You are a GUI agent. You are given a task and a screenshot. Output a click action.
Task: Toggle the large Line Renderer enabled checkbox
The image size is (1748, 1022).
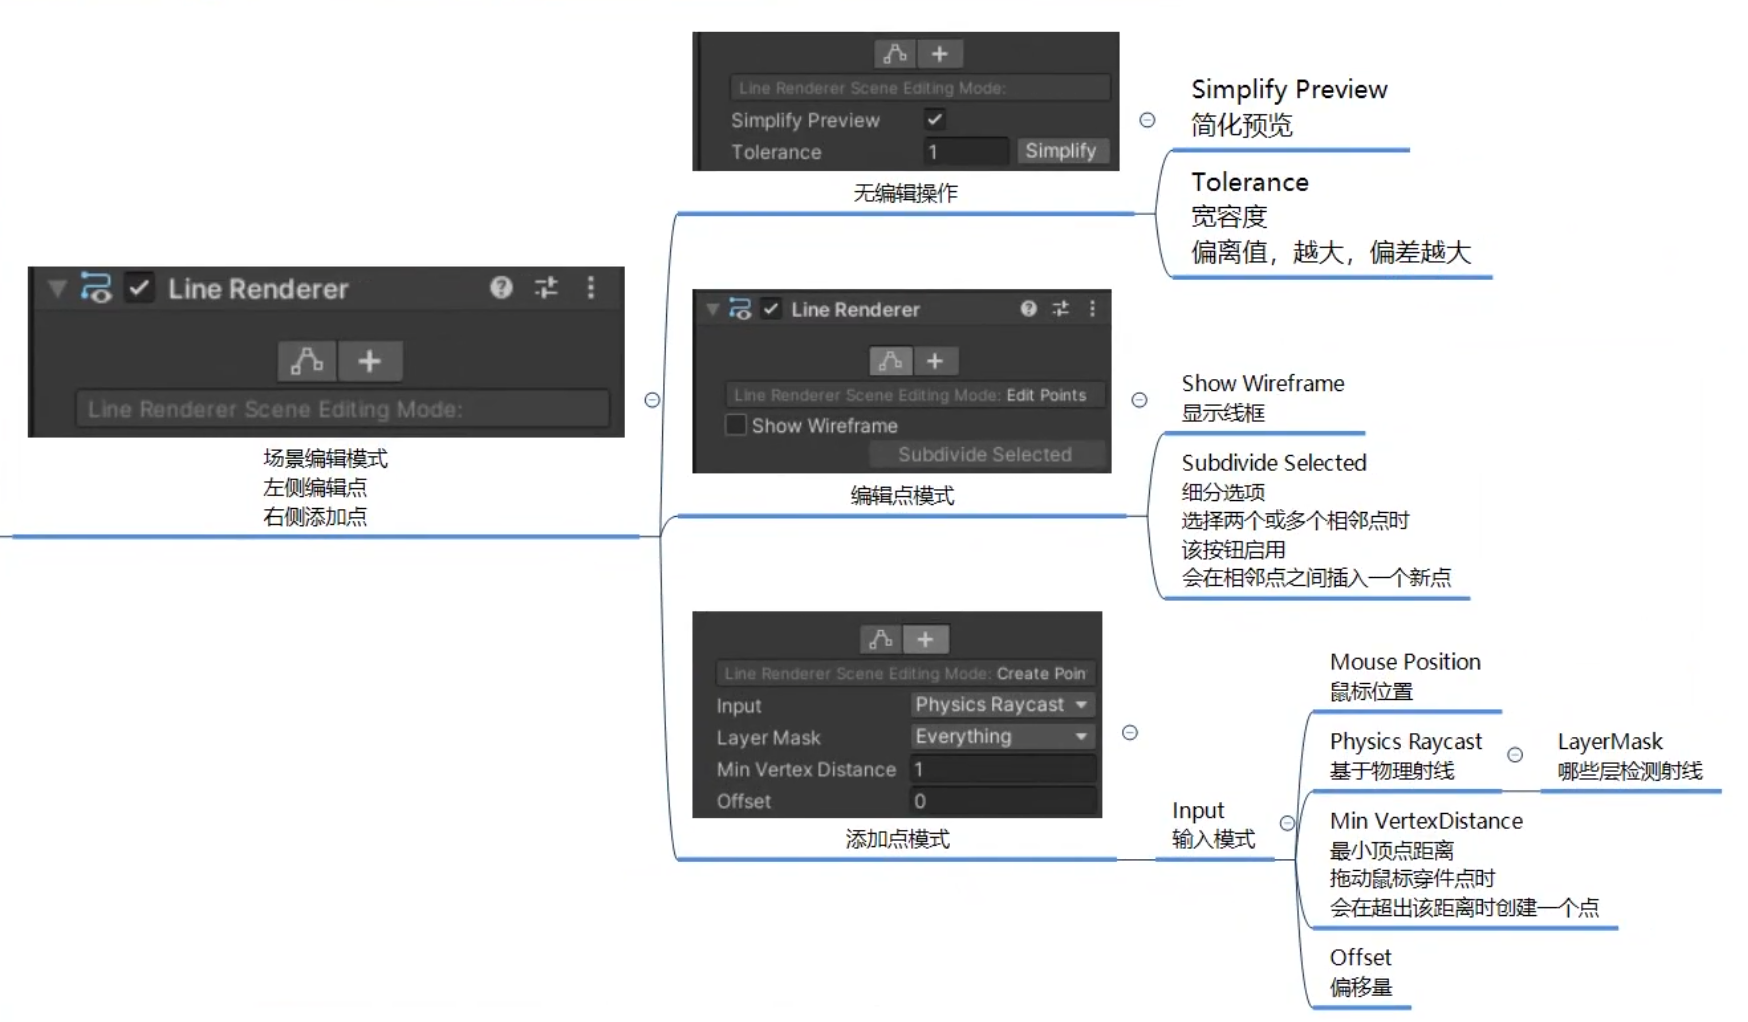pyautogui.click(x=139, y=288)
